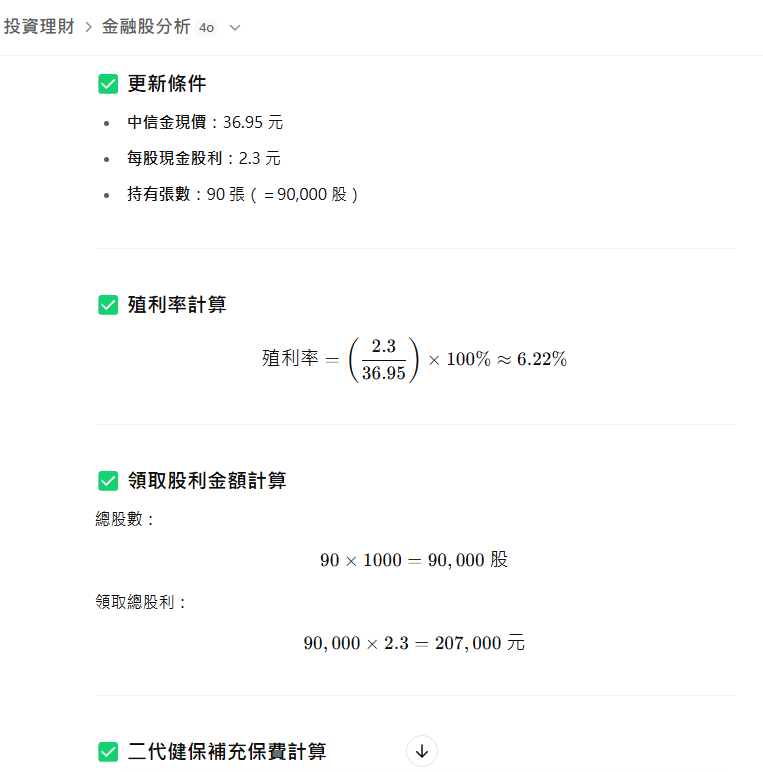
Task: Click the 更新條件 heading text
Action: click(167, 84)
